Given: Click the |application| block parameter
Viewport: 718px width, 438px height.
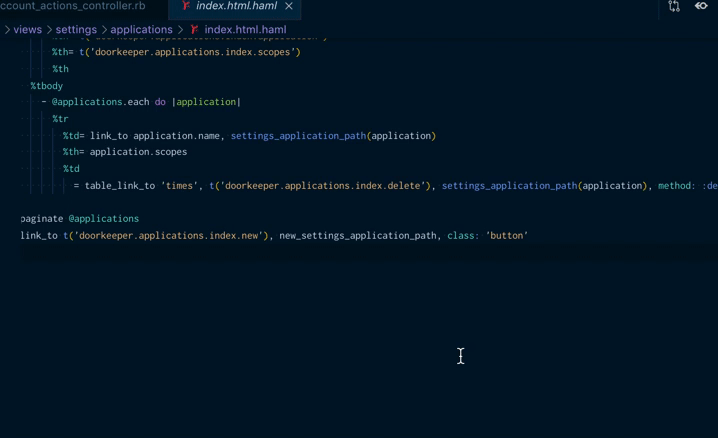Looking at the screenshot, I should (x=206, y=102).
